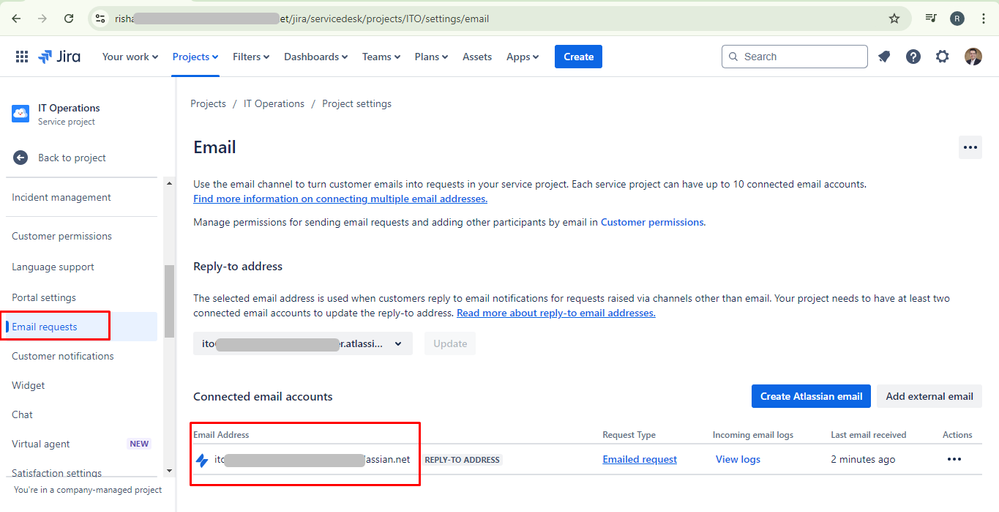Image resolution: width=999 pixels, height=512 pixels.
Task: Open the browser media control icon
Action: coord(931,18)
